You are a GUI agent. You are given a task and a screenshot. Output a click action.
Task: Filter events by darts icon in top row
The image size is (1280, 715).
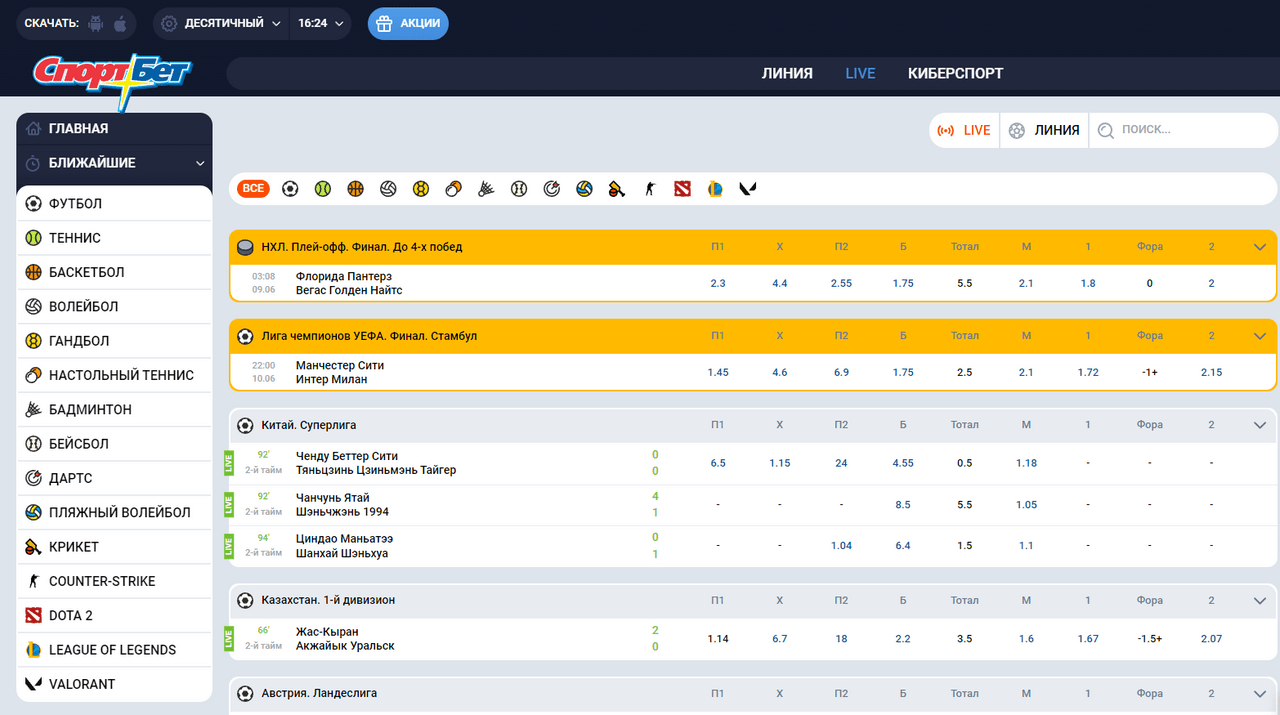(x=551, y=188)
